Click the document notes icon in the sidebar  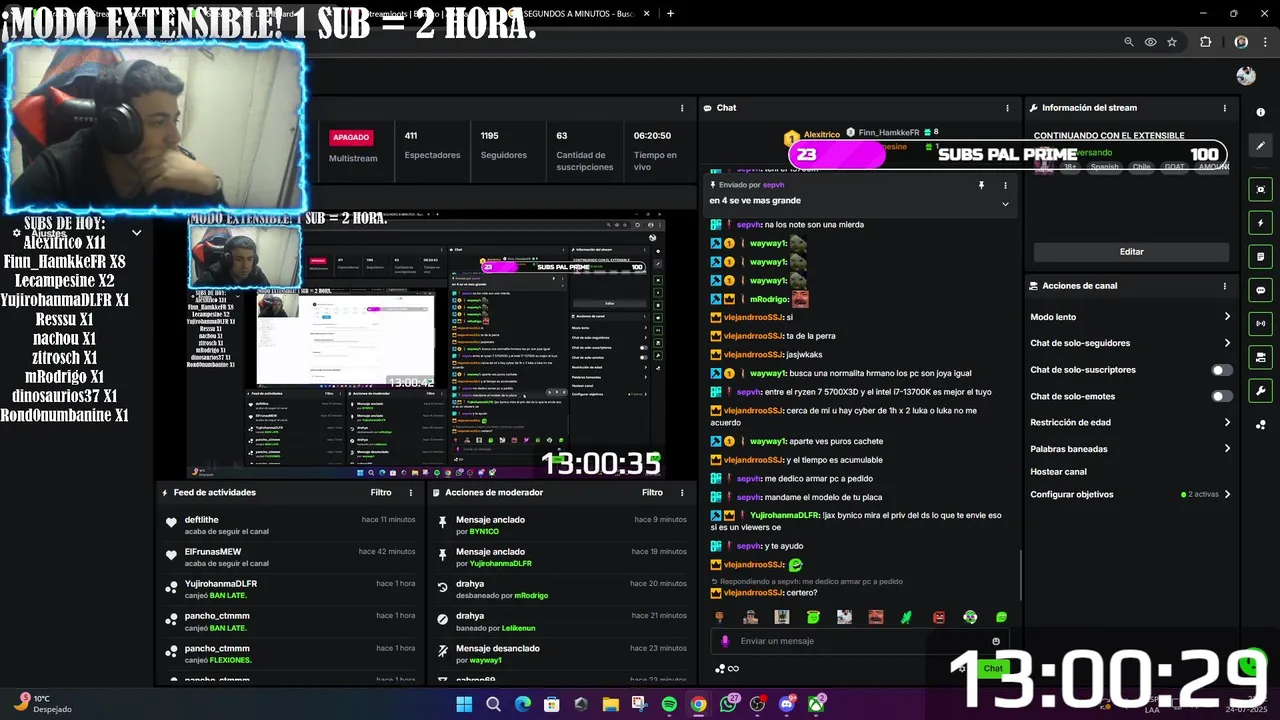[x=1260, y=257]
